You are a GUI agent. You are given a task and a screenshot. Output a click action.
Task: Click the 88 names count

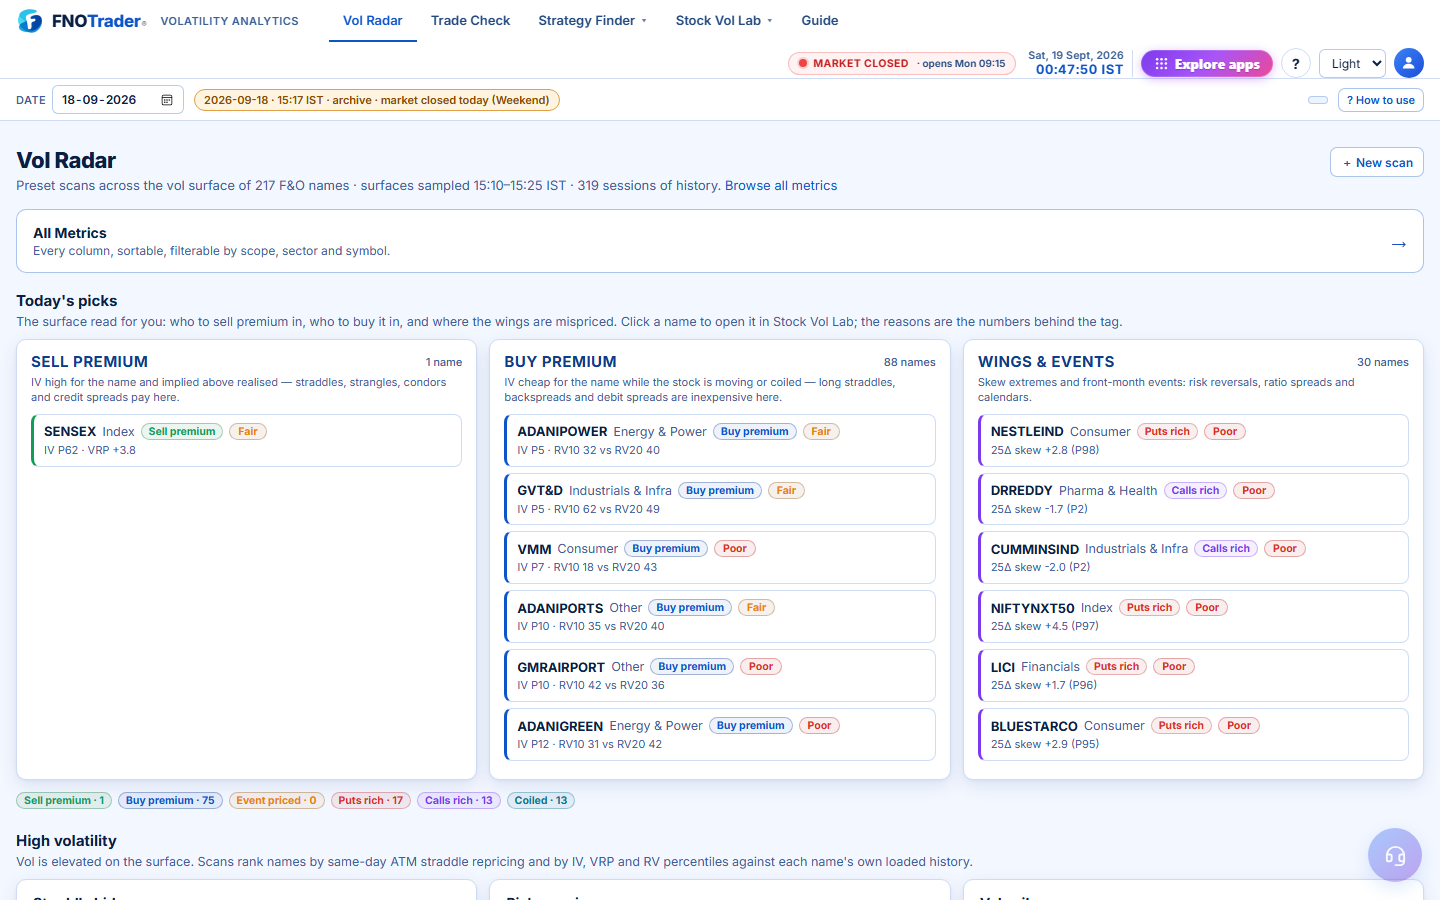[x=910, y=362]
